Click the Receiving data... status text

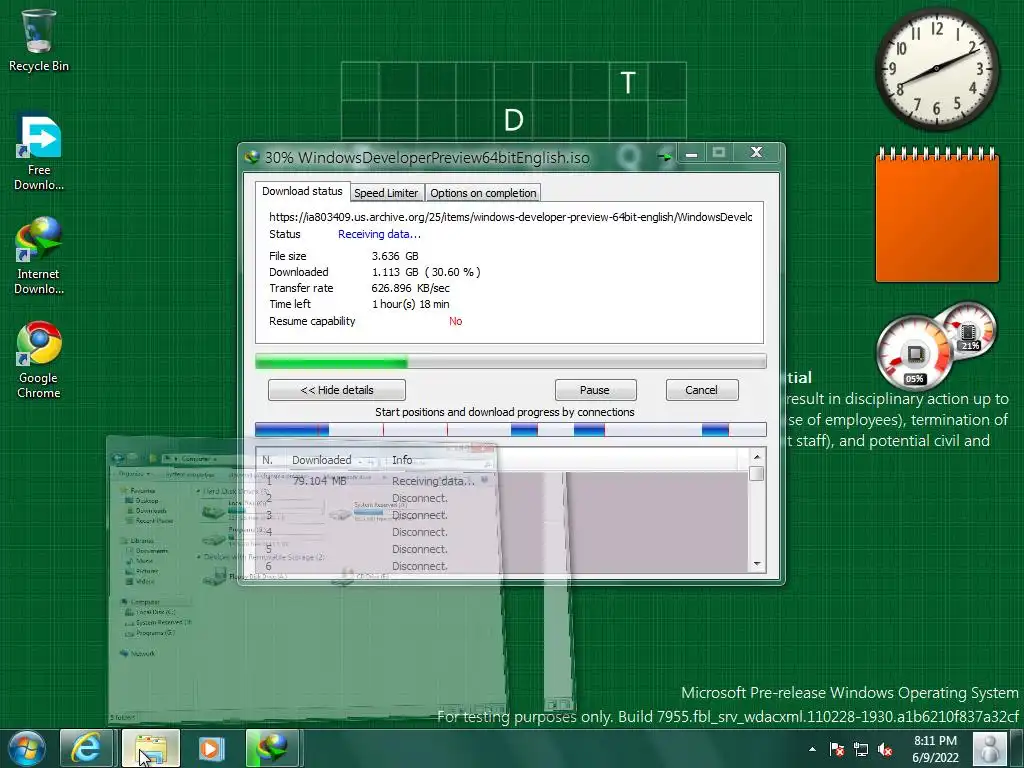[x=379, y=234]
